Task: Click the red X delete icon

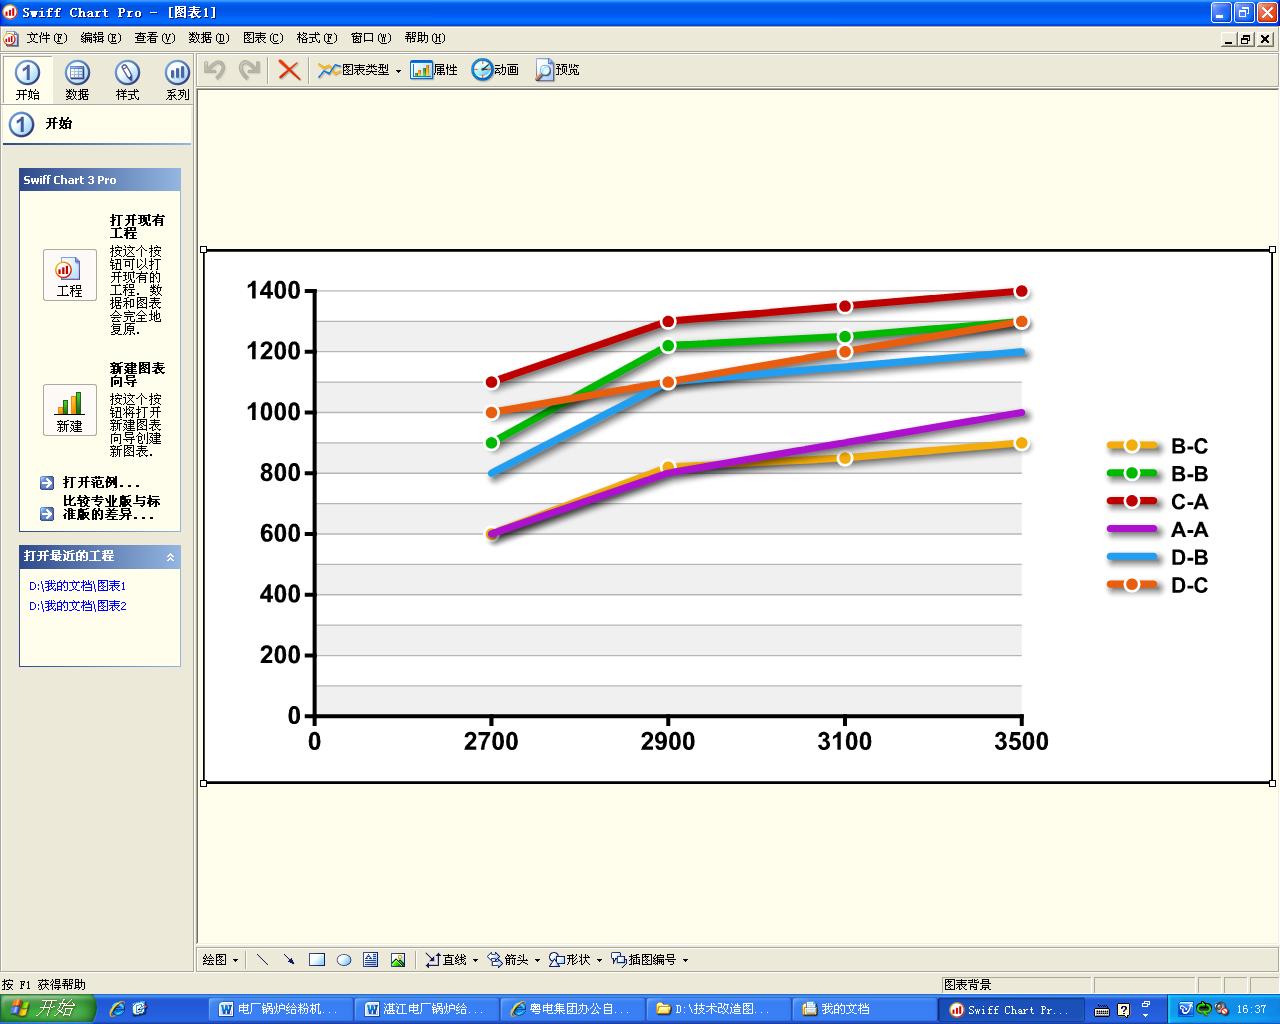Action: pyautogui.click(x=289, y=70)
